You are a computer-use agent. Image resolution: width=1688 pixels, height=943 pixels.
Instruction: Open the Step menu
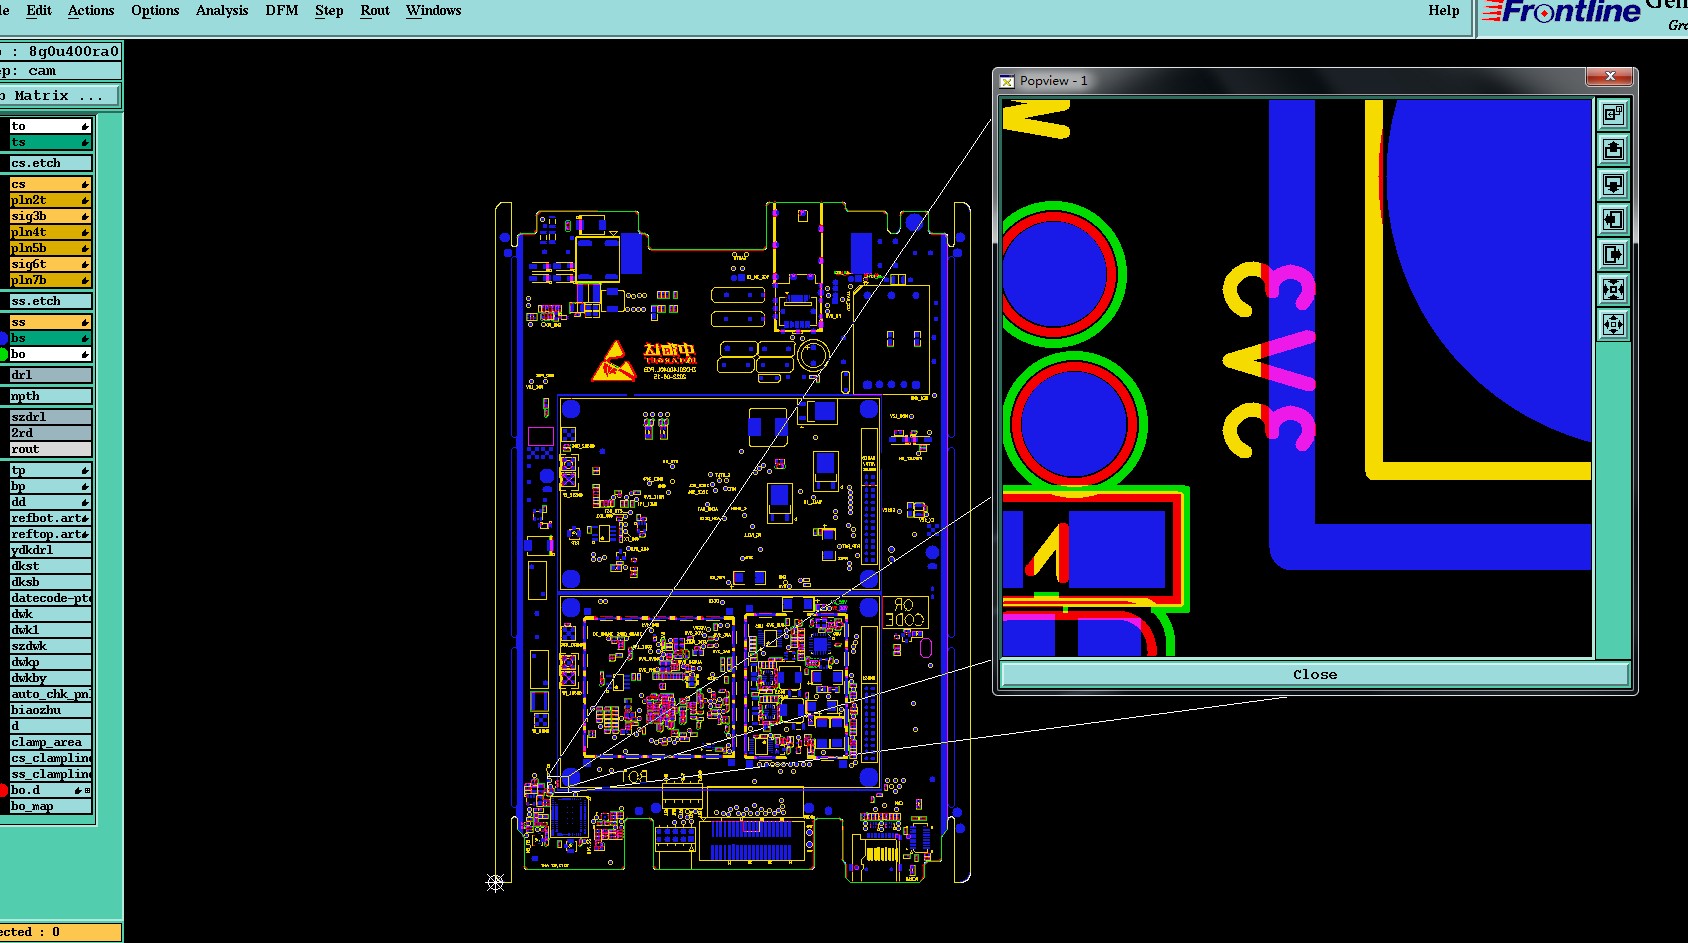click(x=329, y=10)
